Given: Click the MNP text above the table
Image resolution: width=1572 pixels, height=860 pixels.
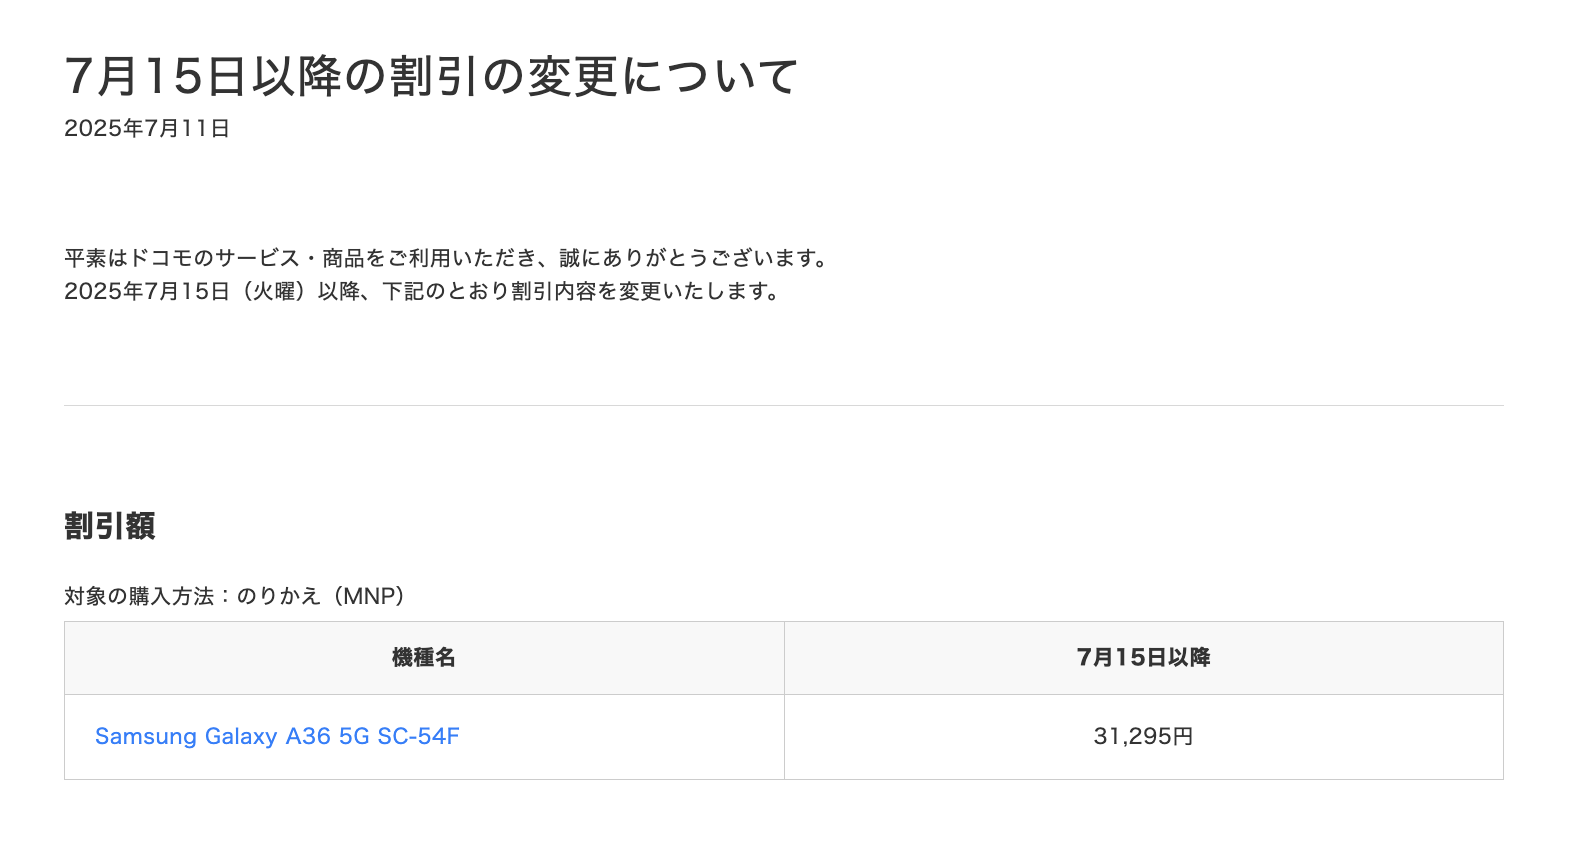Looking at the screenshot, I should tap(368, 596).
